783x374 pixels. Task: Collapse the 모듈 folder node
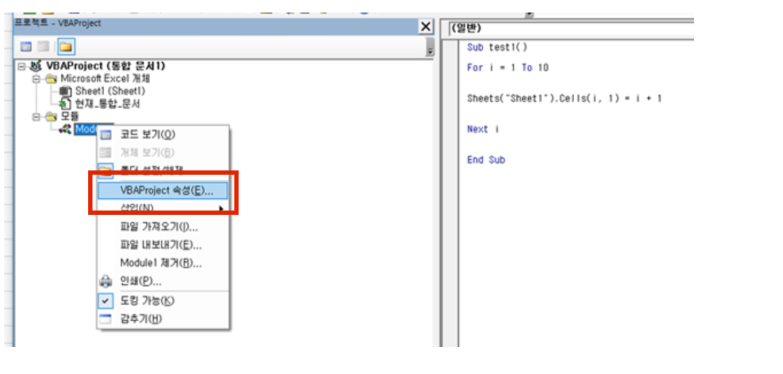36,117
